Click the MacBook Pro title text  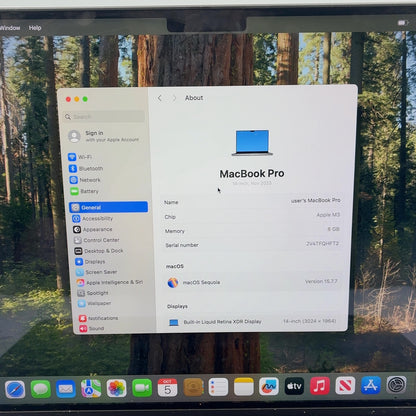point(252,174)
